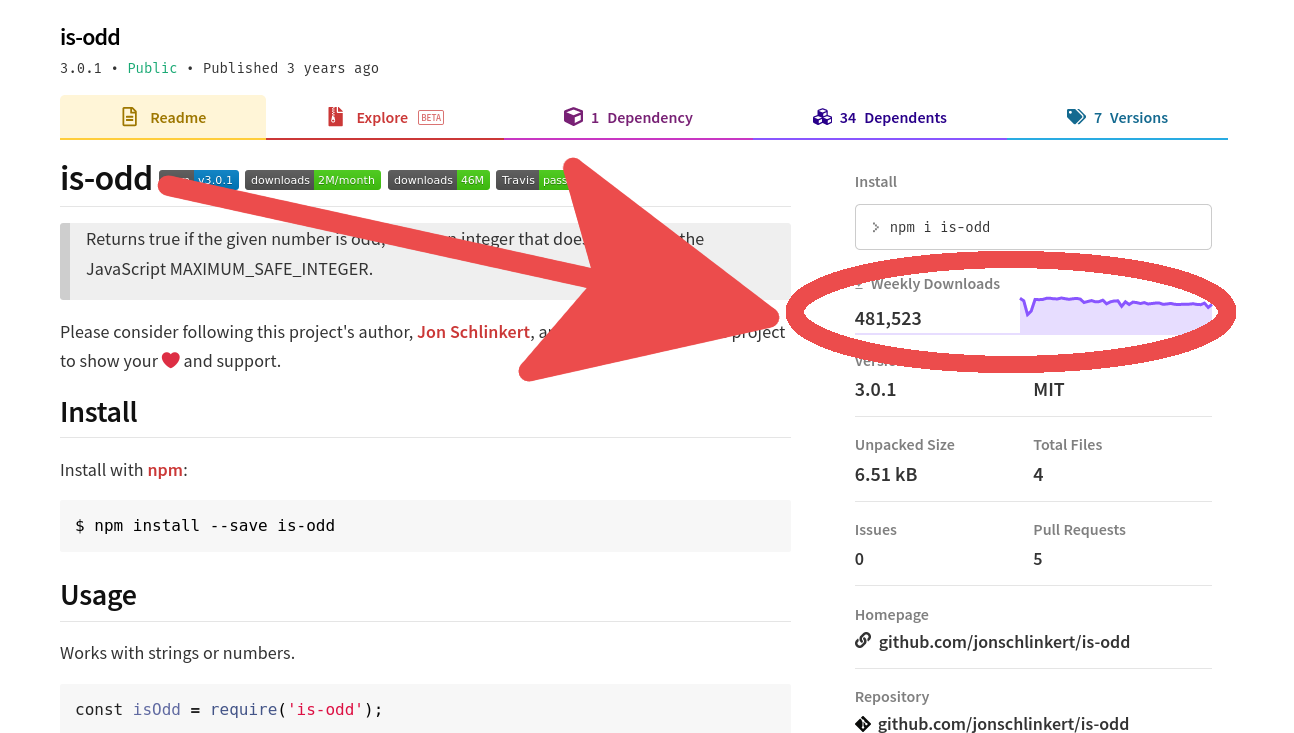1294x733 pixels.
Task: Click the downloads 2M/month badge
Action: pos(312,180)
